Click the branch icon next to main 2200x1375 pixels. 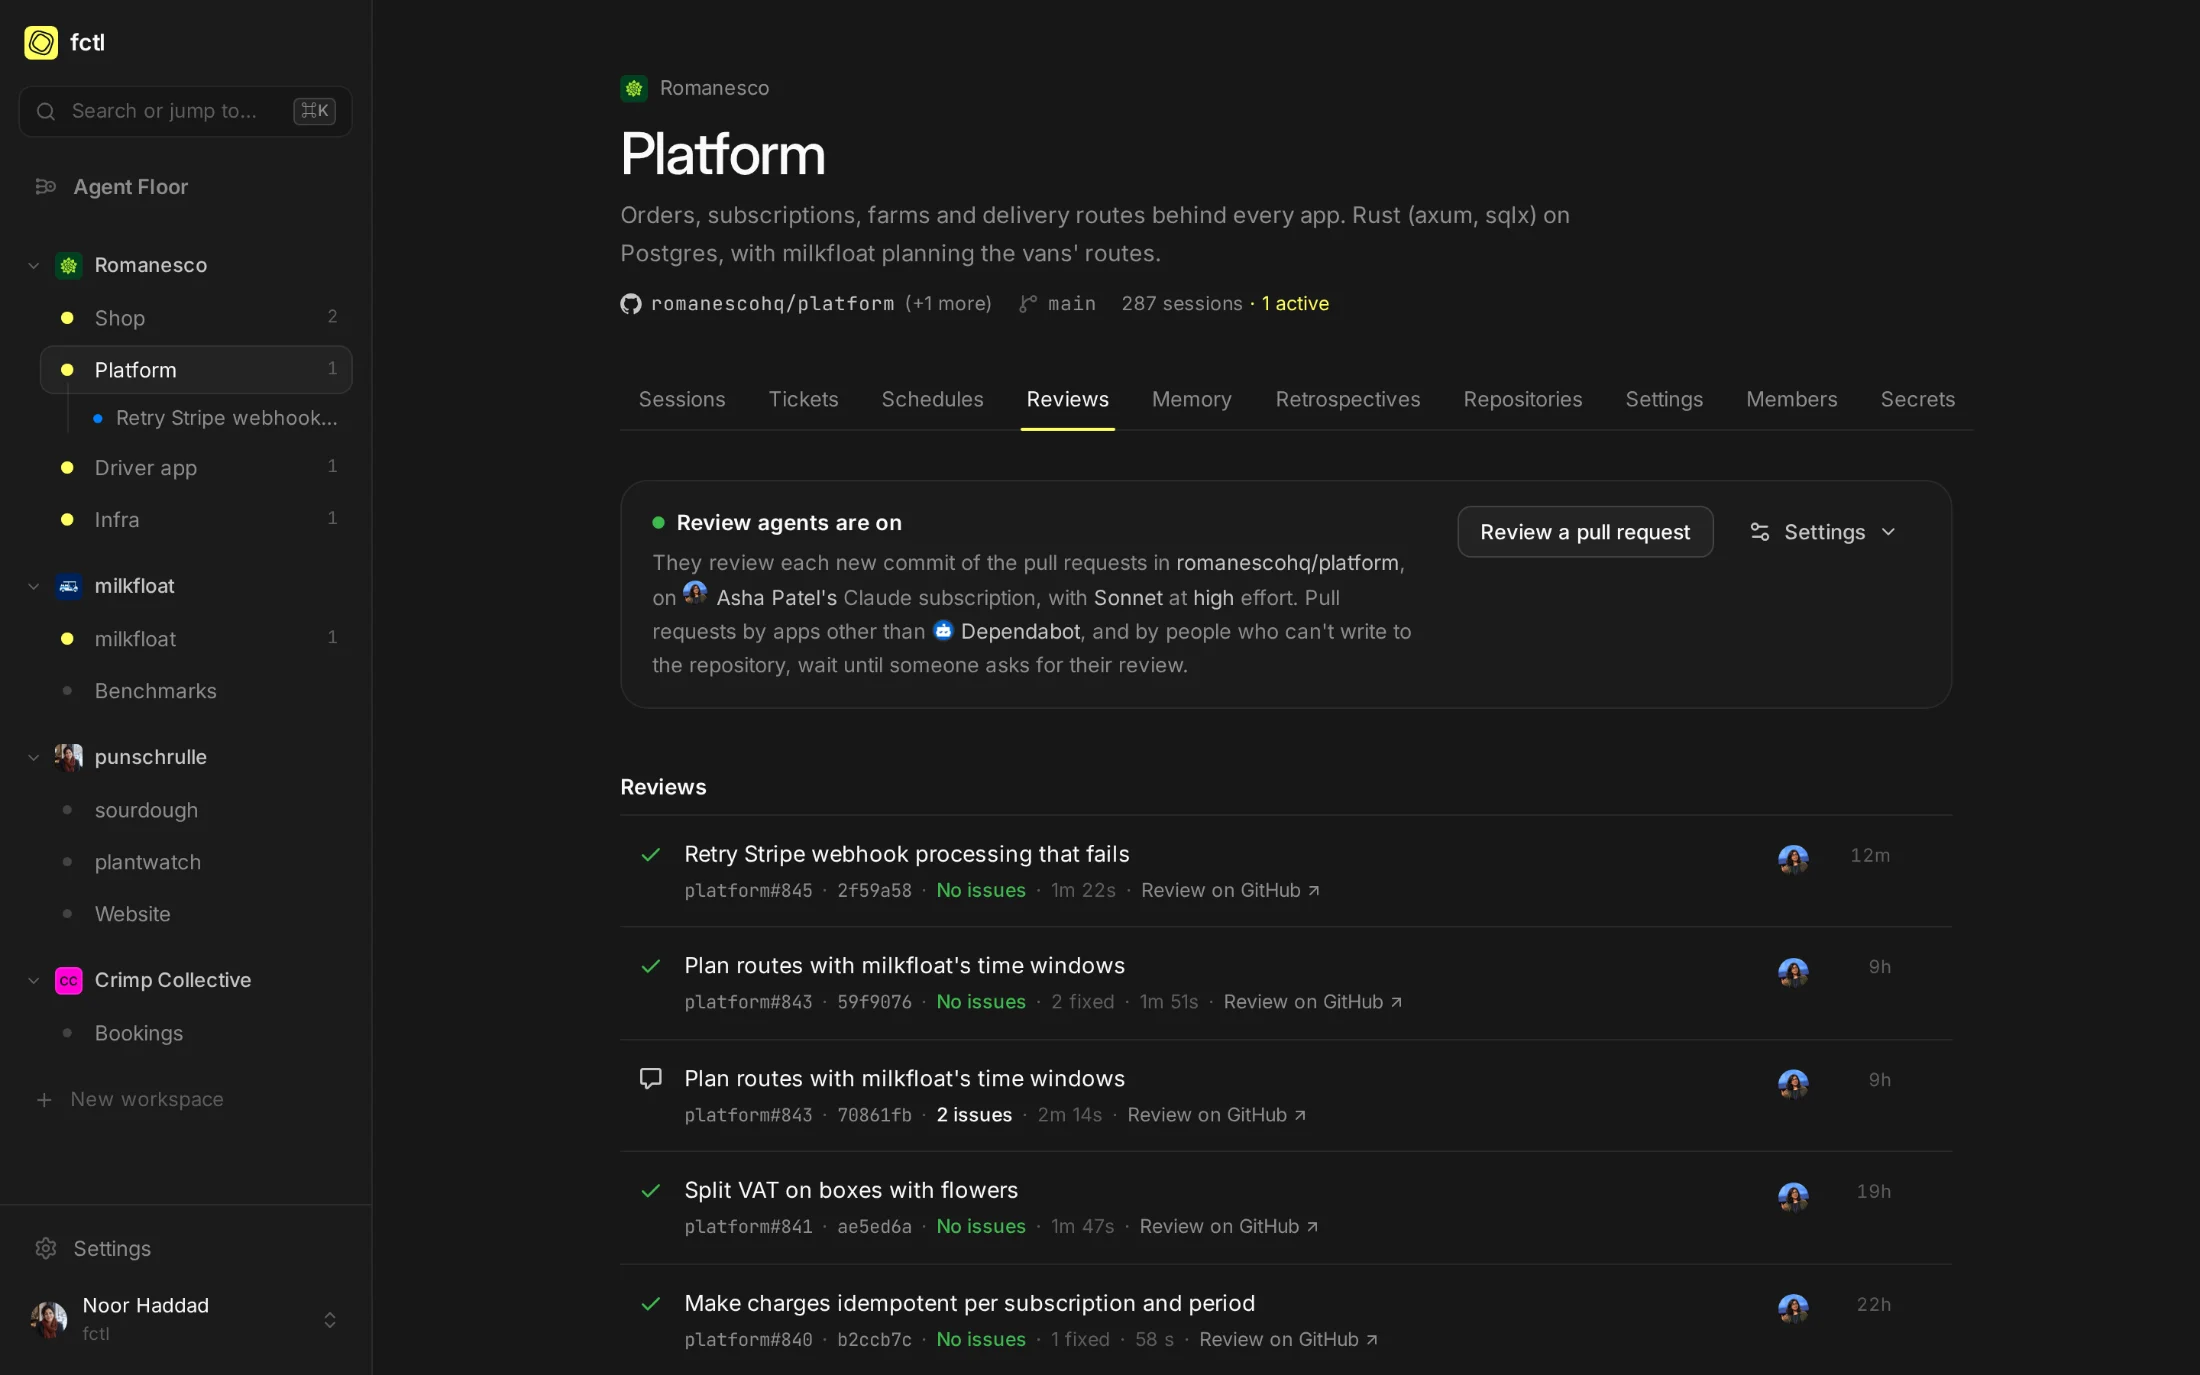point(1028,303)
